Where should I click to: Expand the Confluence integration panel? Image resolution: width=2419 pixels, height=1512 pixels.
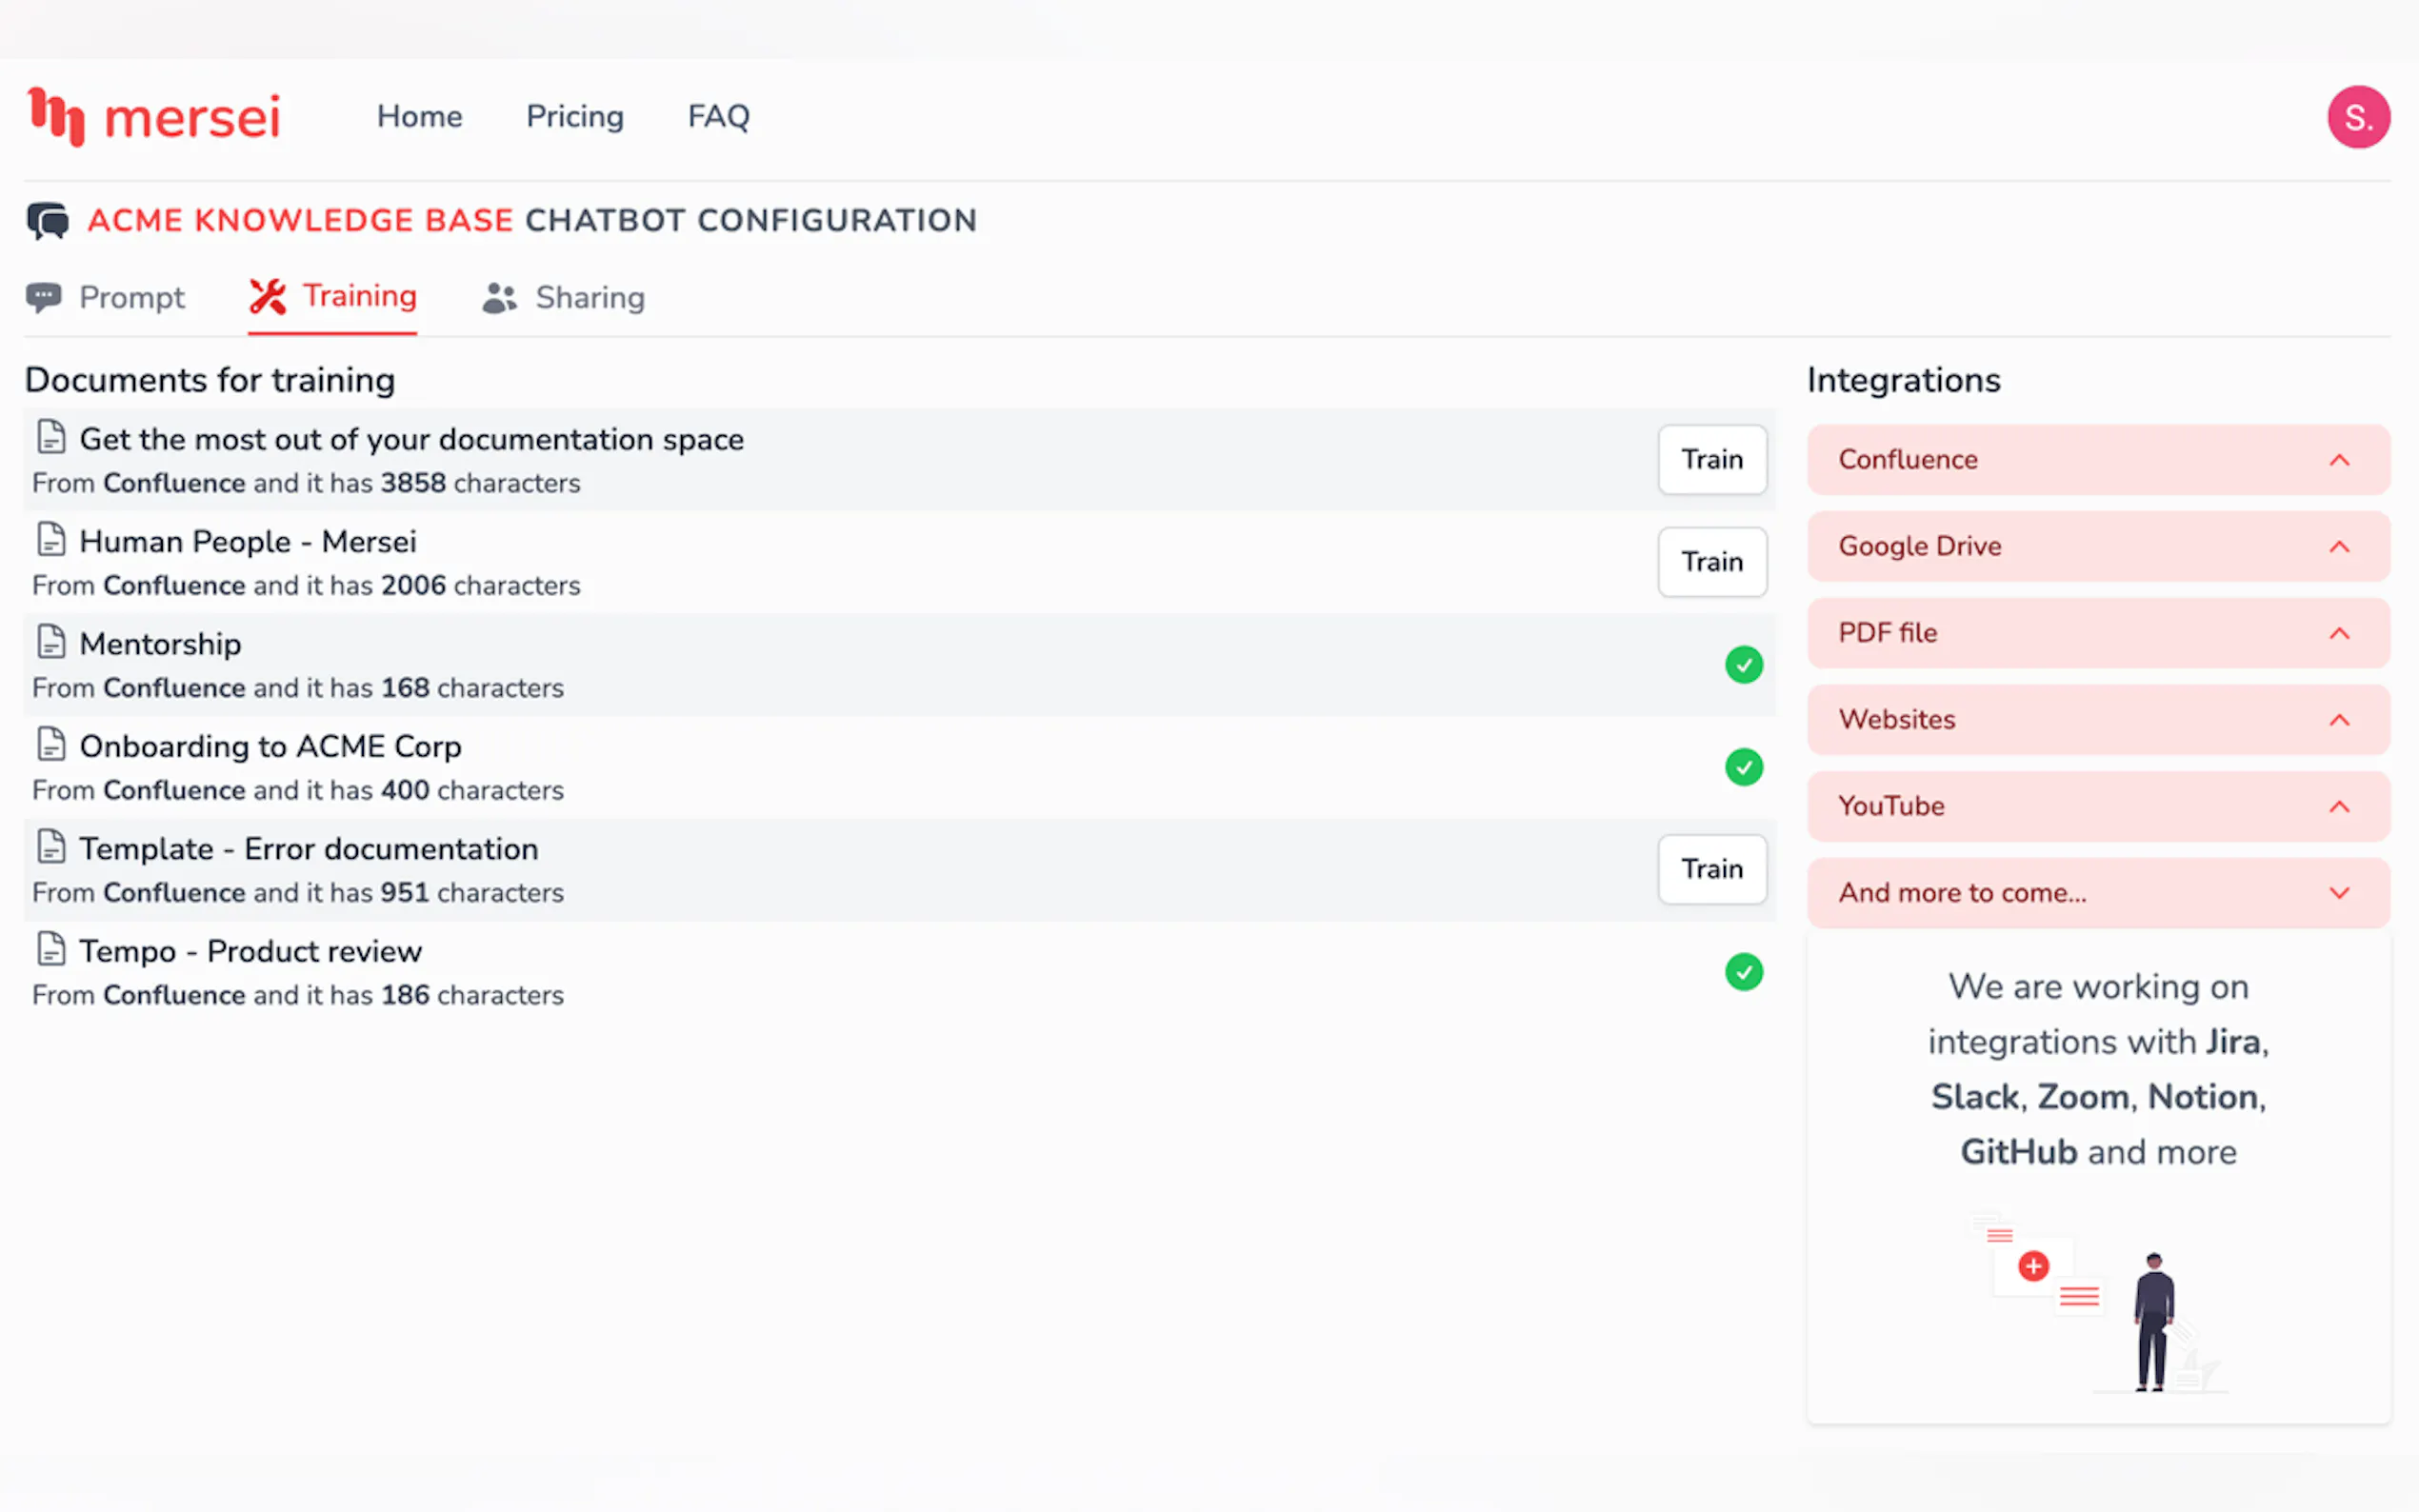coord(2098,460)
